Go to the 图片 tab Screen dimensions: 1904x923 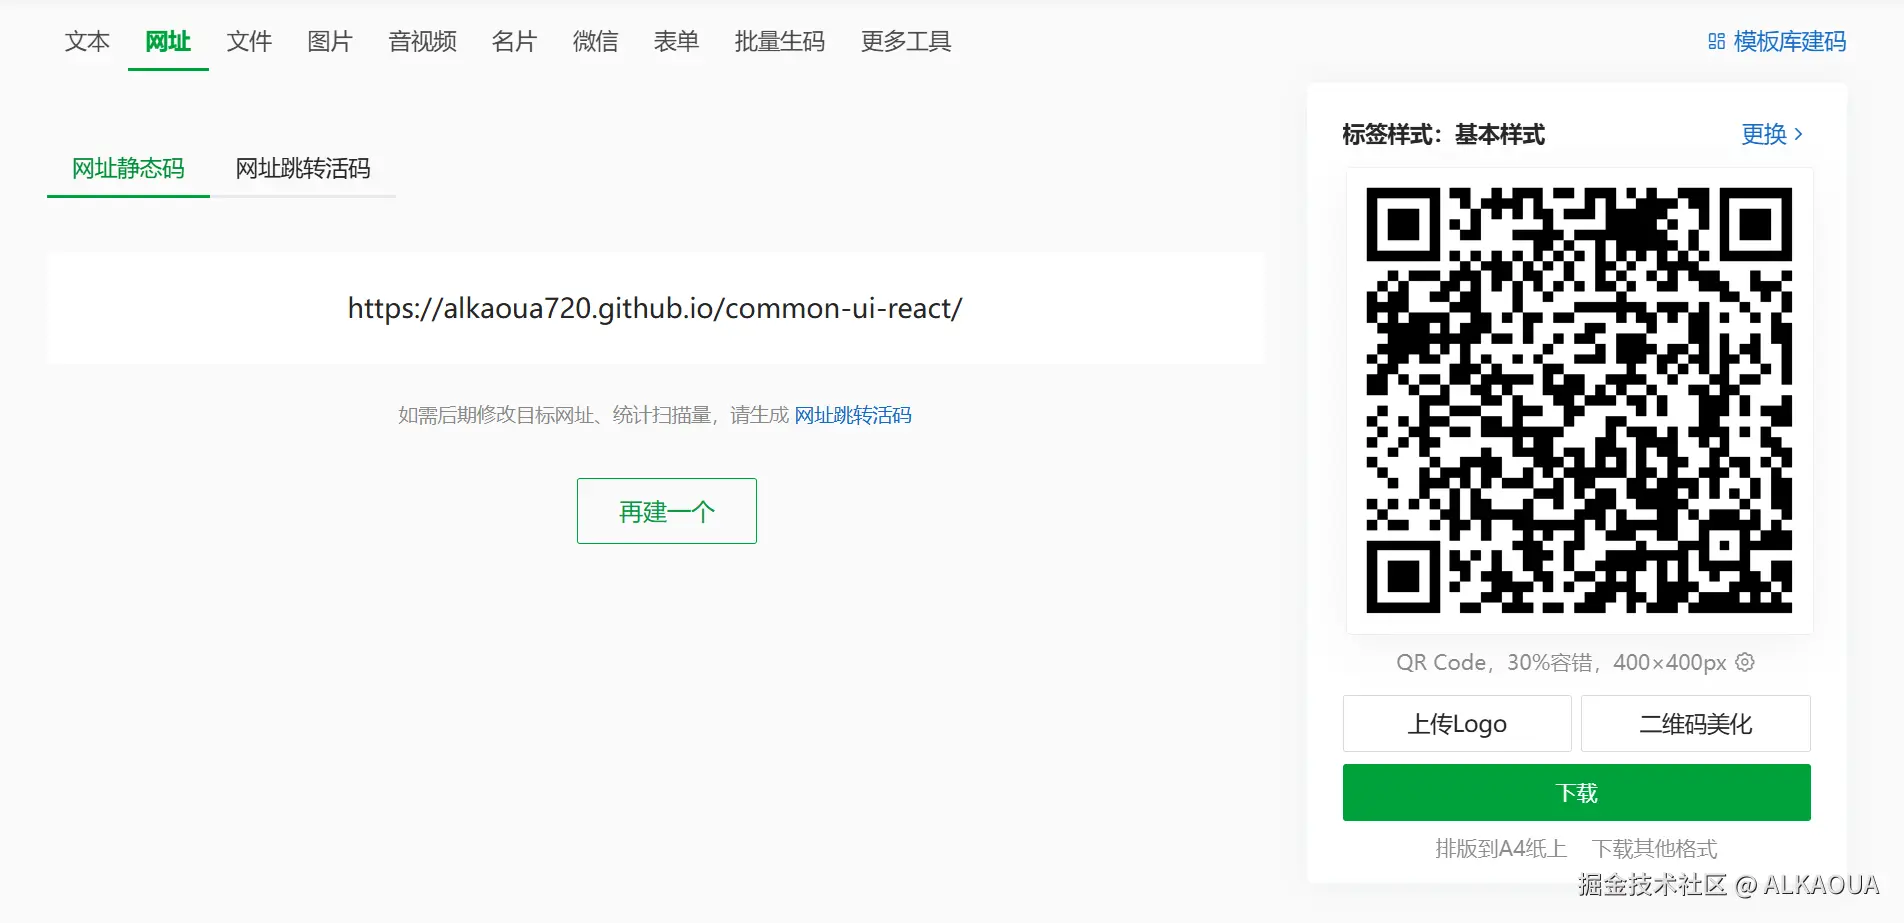[330, 41]
